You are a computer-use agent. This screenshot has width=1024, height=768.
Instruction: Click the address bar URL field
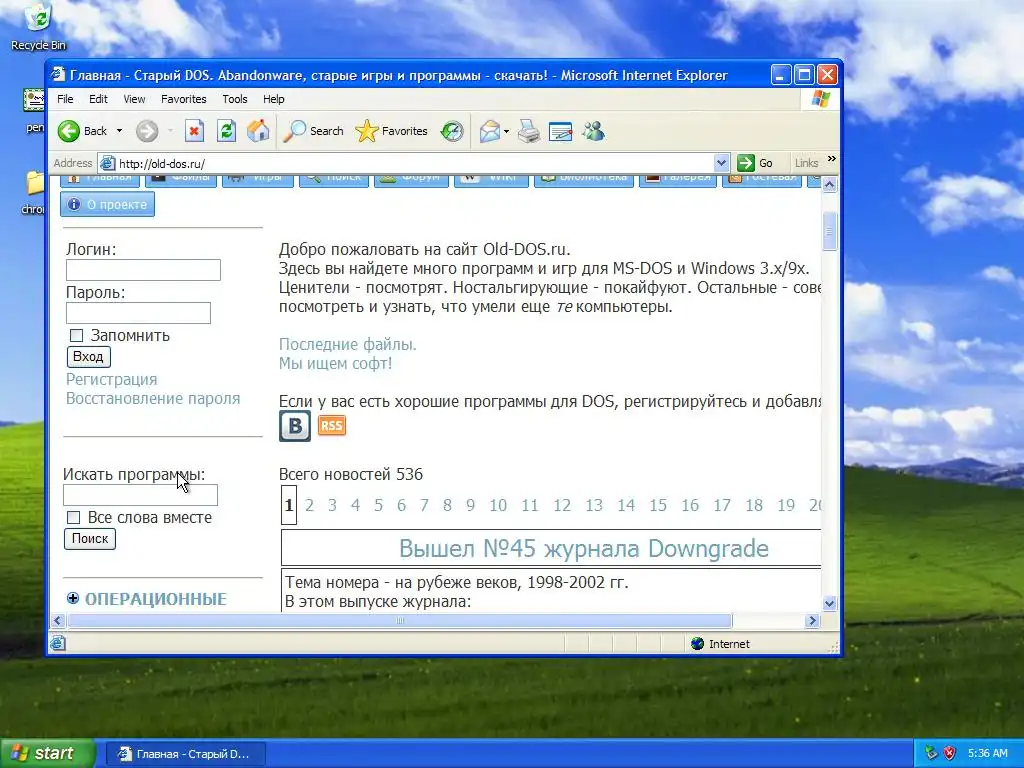[x=413, y=163]
